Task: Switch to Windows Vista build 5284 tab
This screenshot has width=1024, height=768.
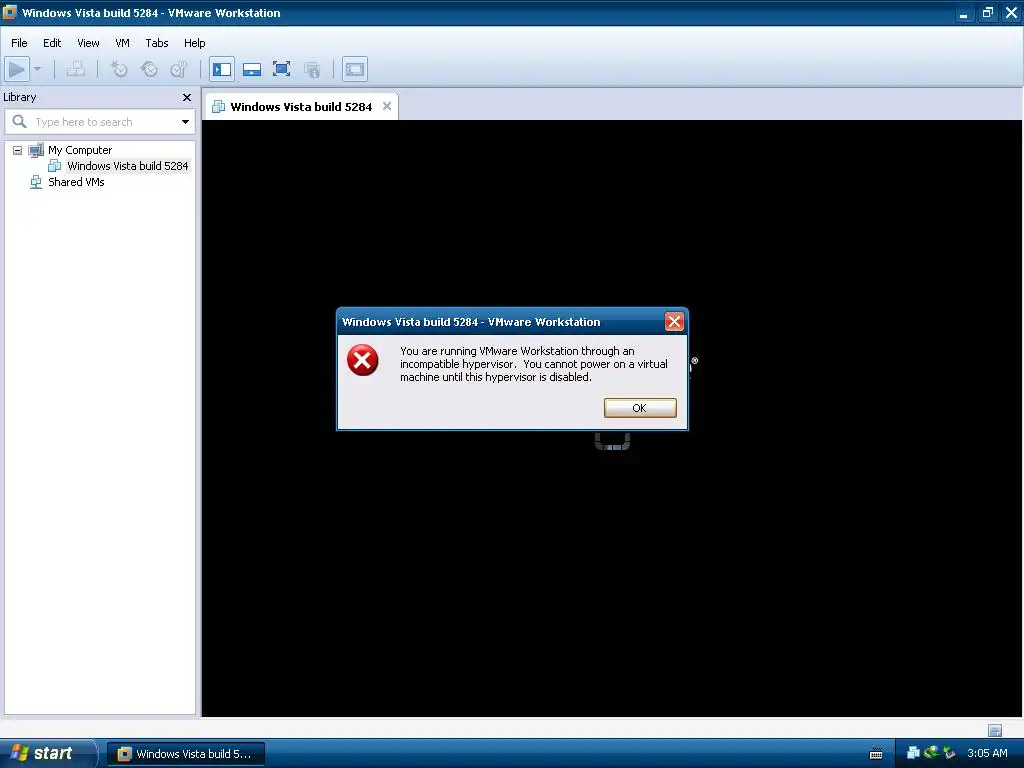Action: coord(301,106)
